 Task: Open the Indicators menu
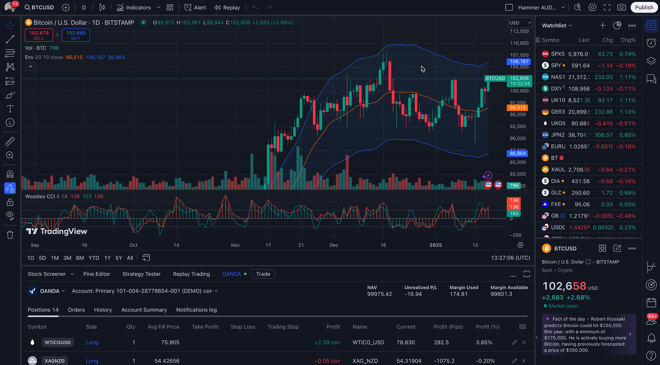tap(134, 8)
